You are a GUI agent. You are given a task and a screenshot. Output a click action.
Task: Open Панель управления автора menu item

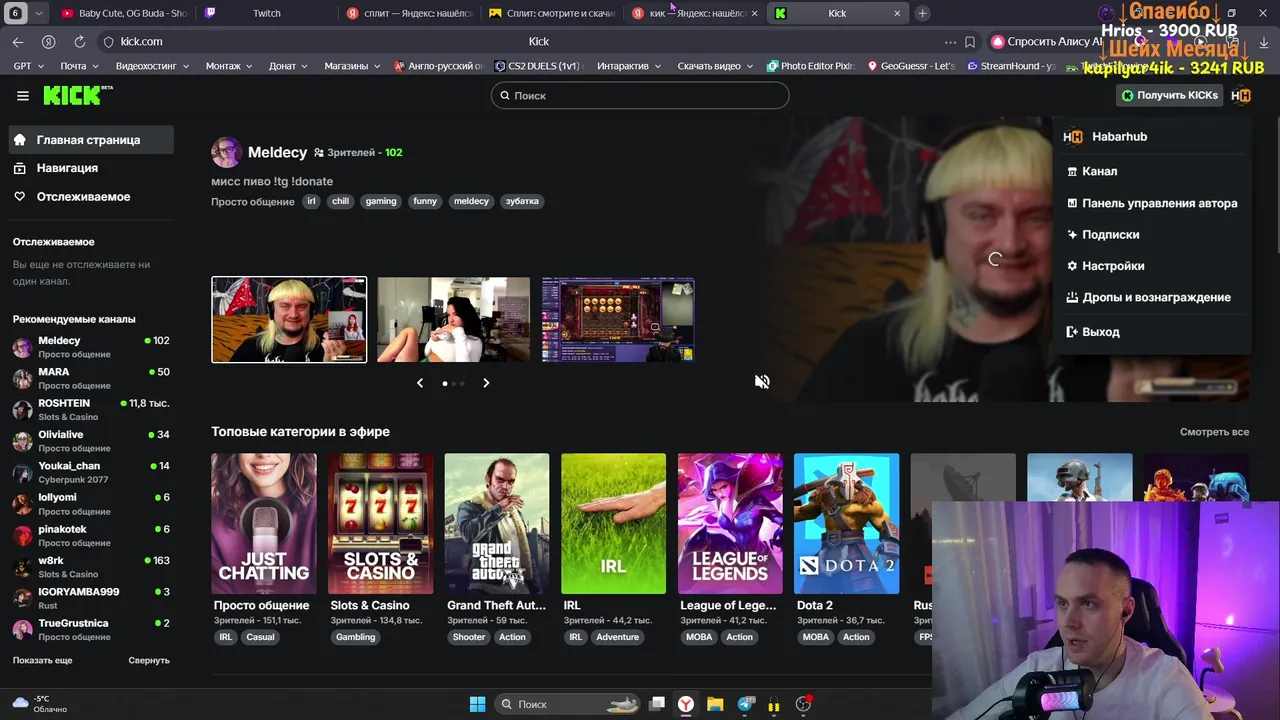tap(1152, 203)
